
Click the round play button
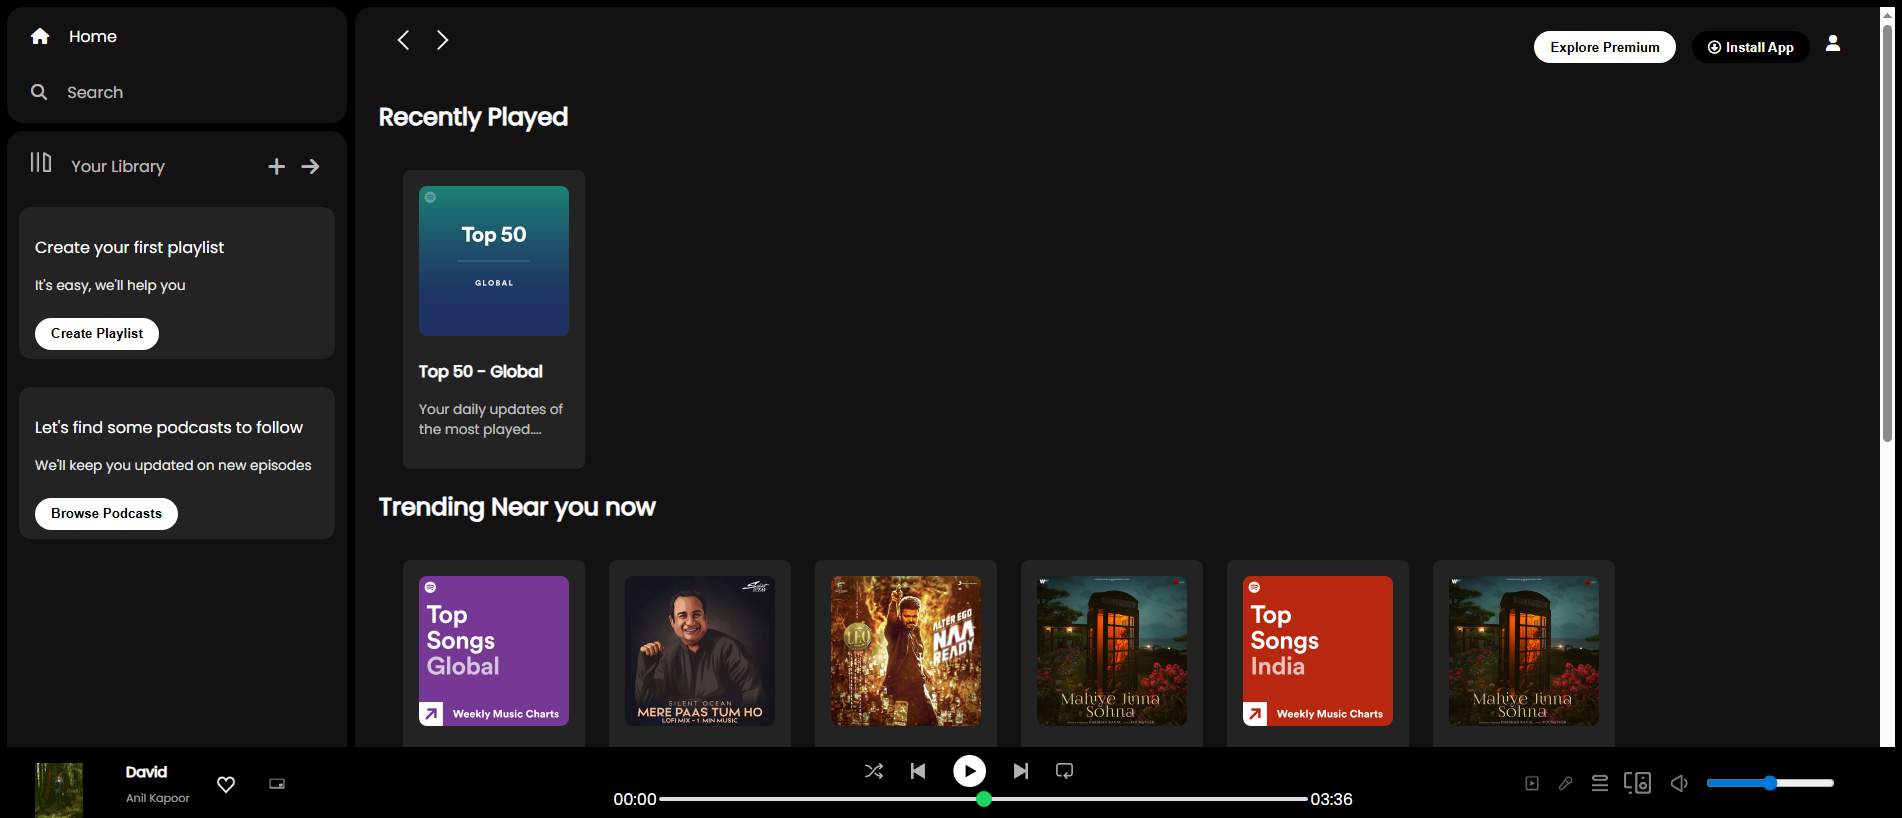[x=969, y=771]
